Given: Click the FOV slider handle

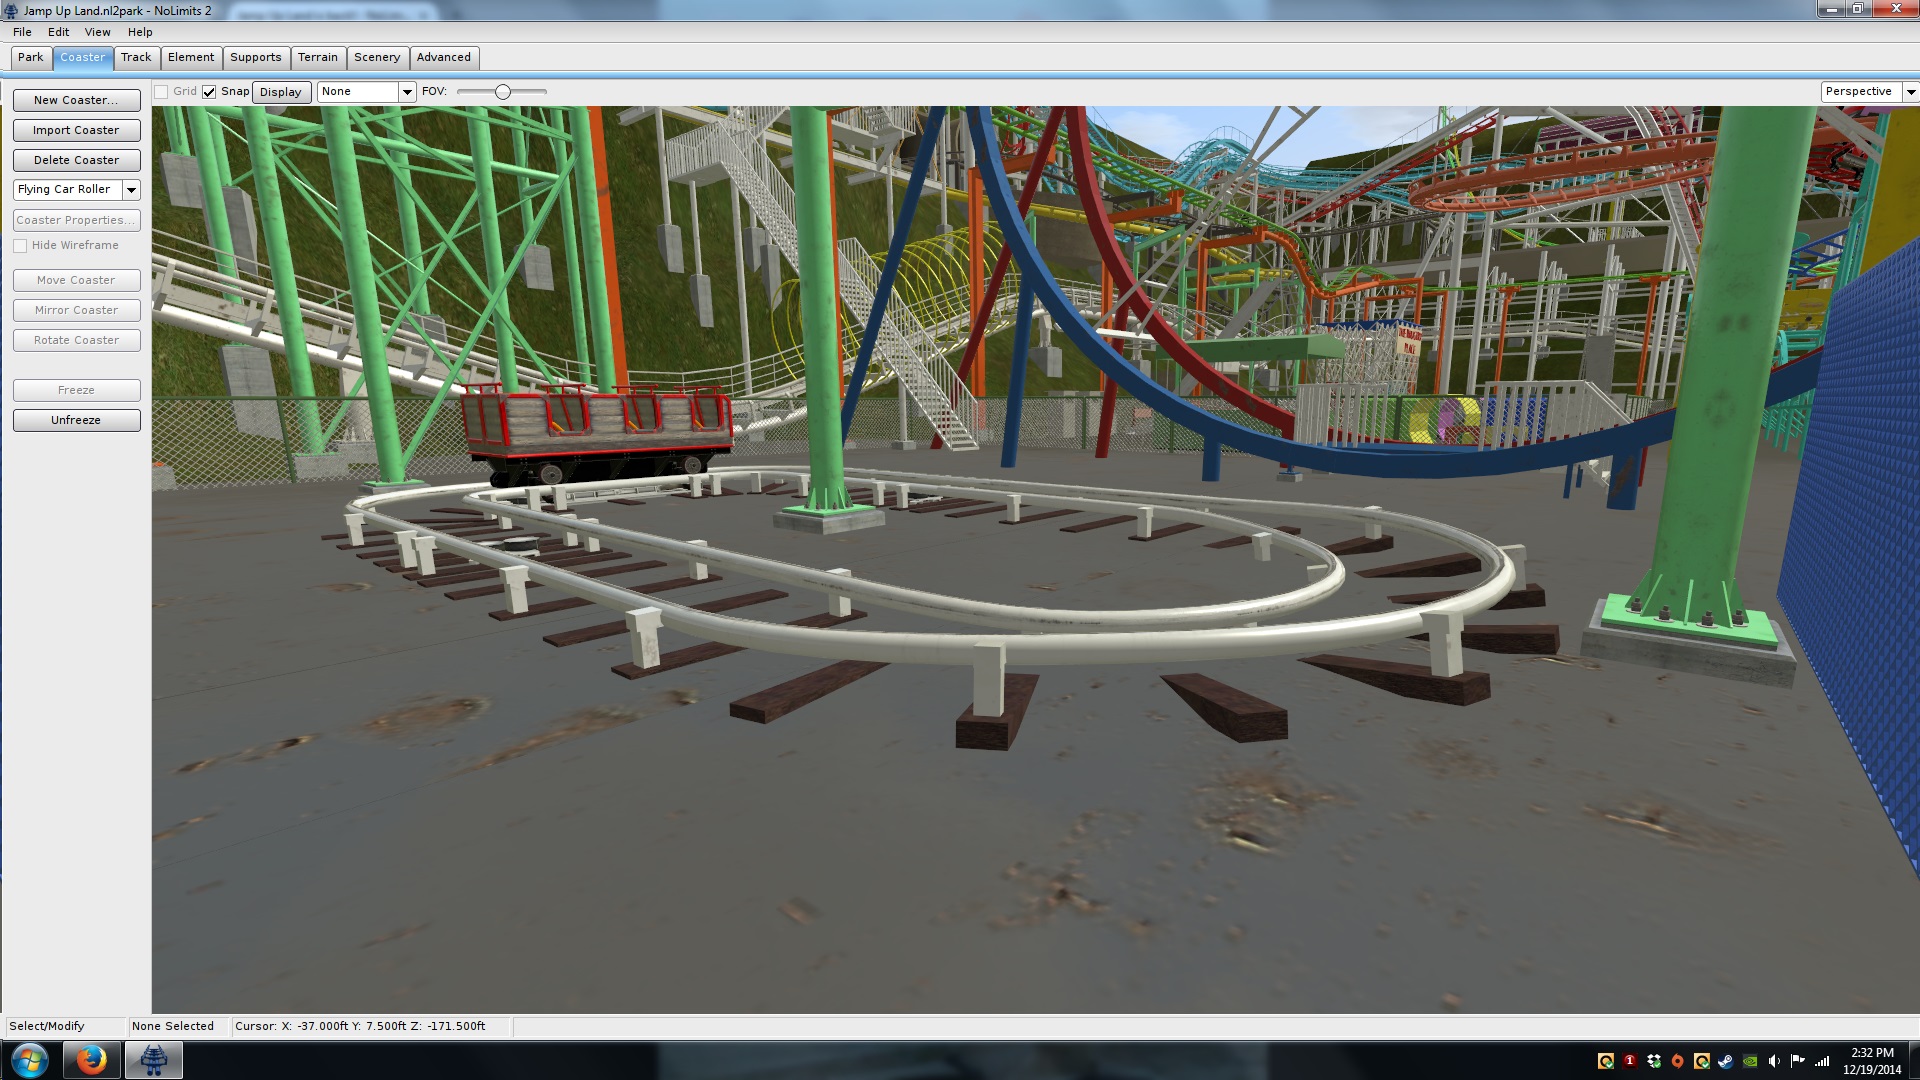Looking at the screenshot, I should coord(503,92).
